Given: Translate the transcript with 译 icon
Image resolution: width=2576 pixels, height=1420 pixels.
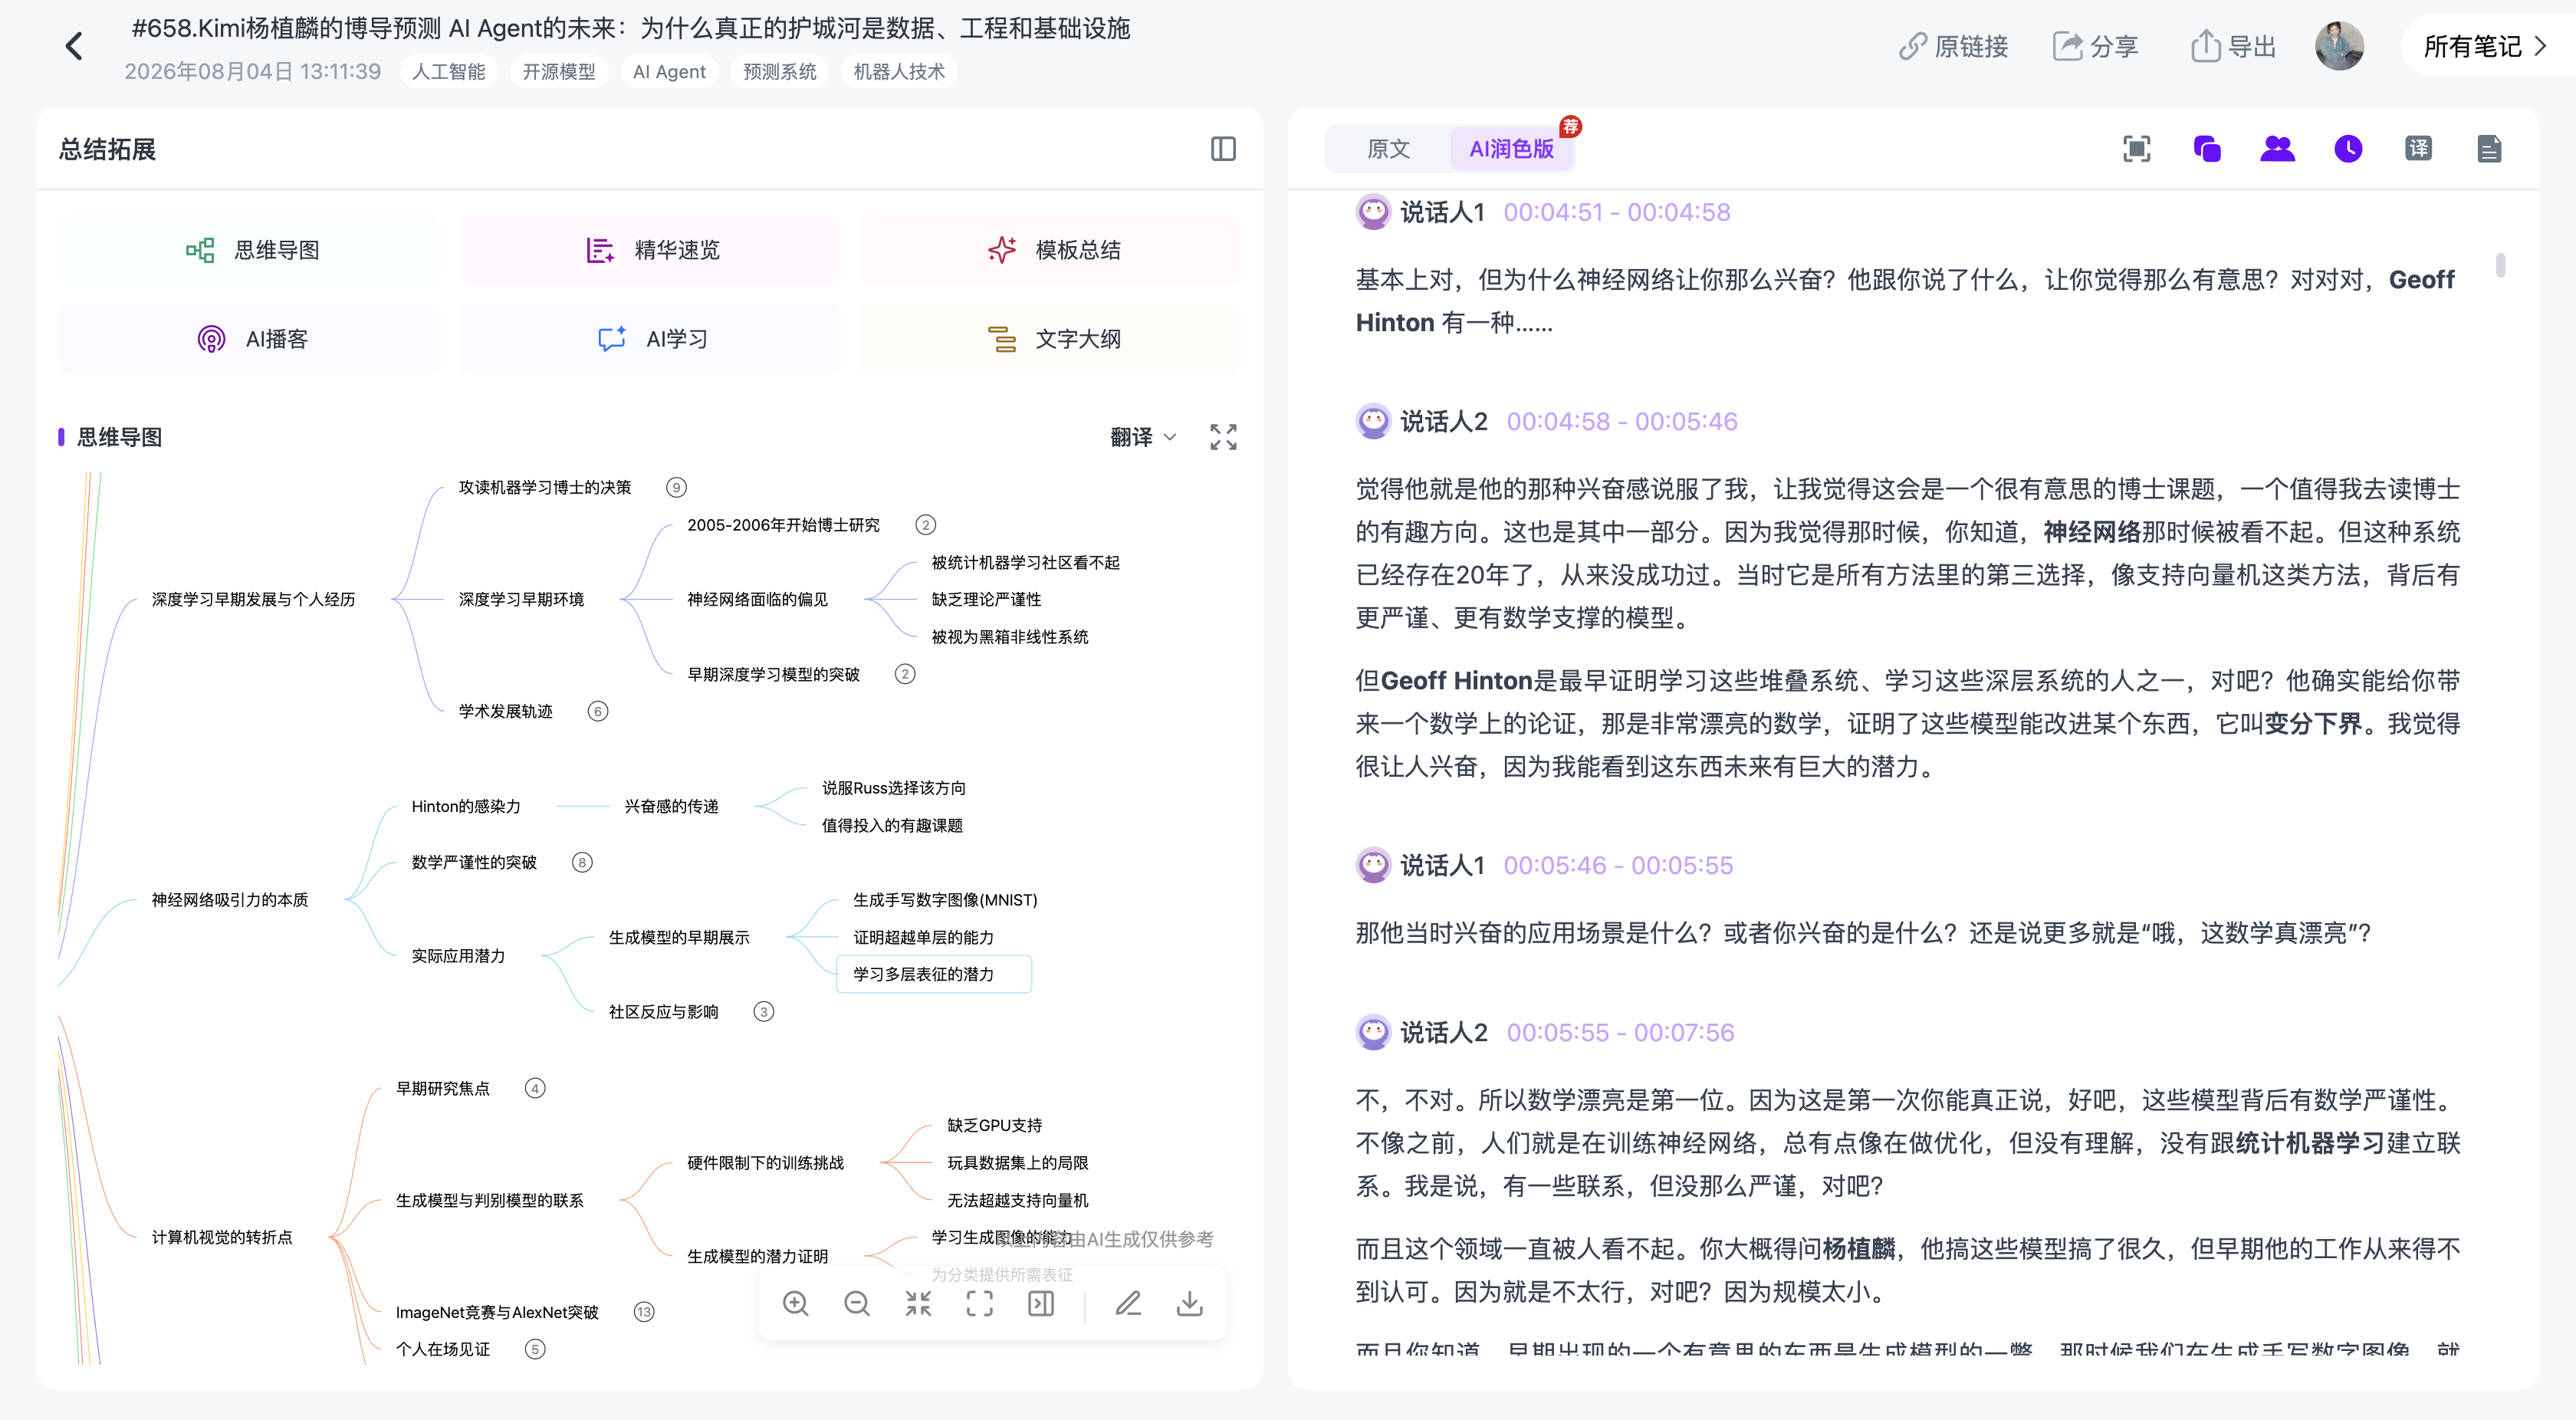Looking at the screenshot, I should pyautogui.click(x=2419, y=149).
